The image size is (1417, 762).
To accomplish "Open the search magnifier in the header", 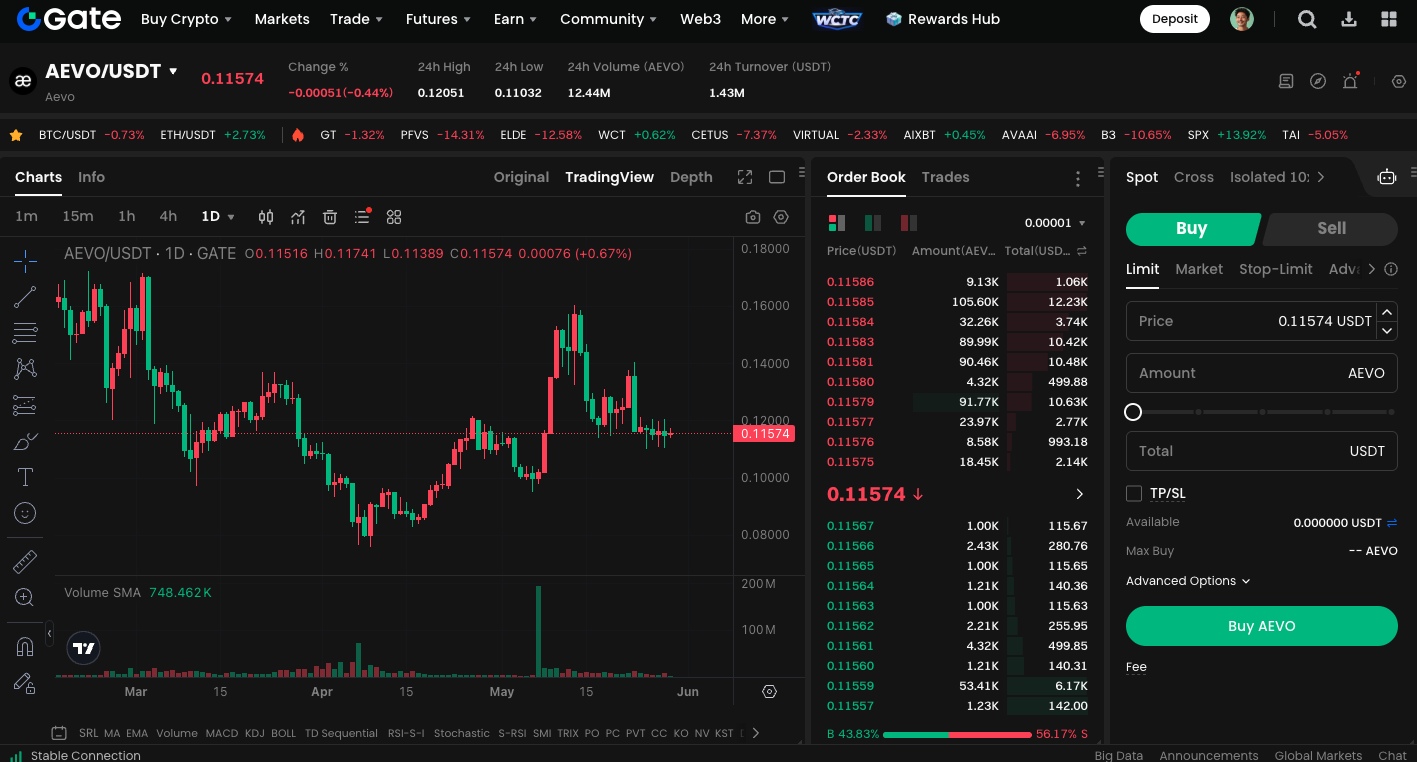I will click(x=1307, y=19).
